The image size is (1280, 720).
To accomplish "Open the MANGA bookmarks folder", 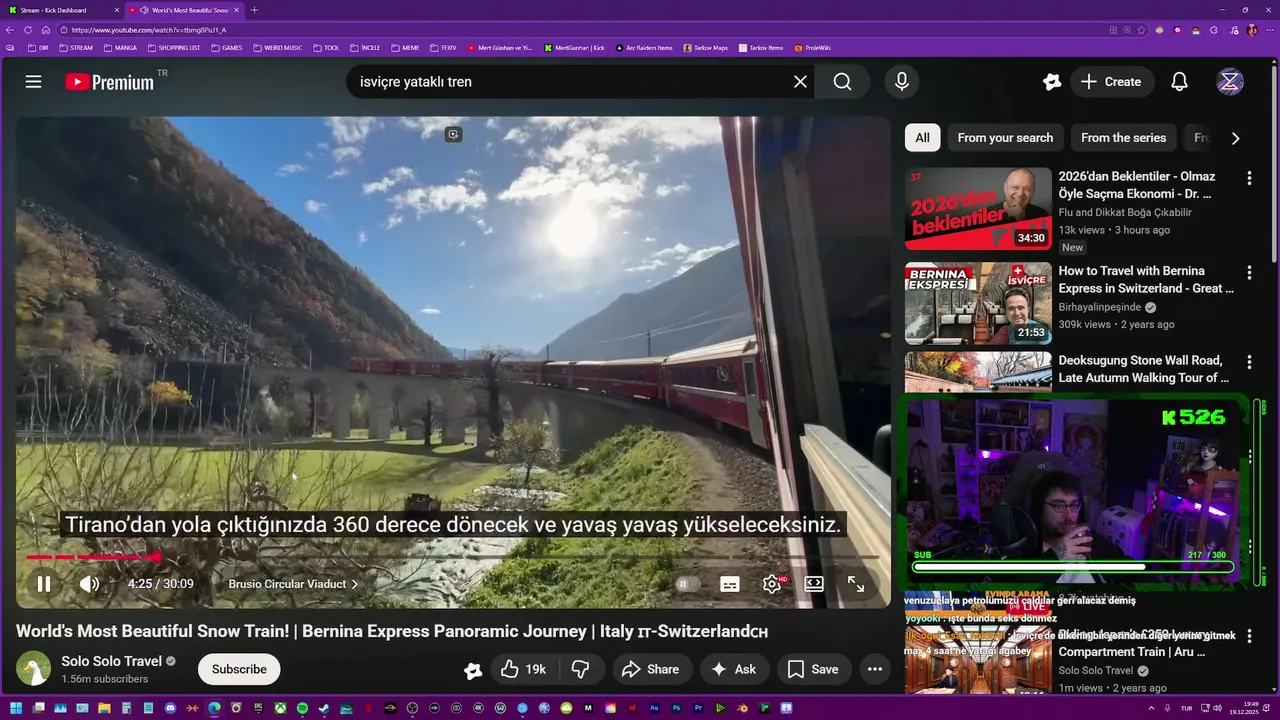I will [x=120, y=47].
